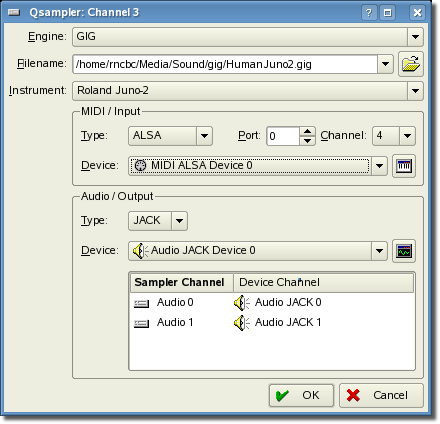Dismiss the dialog with Cancel button
Image resolution: width=440 pixels, height=424 pixels.
click(x=381, y=395)
